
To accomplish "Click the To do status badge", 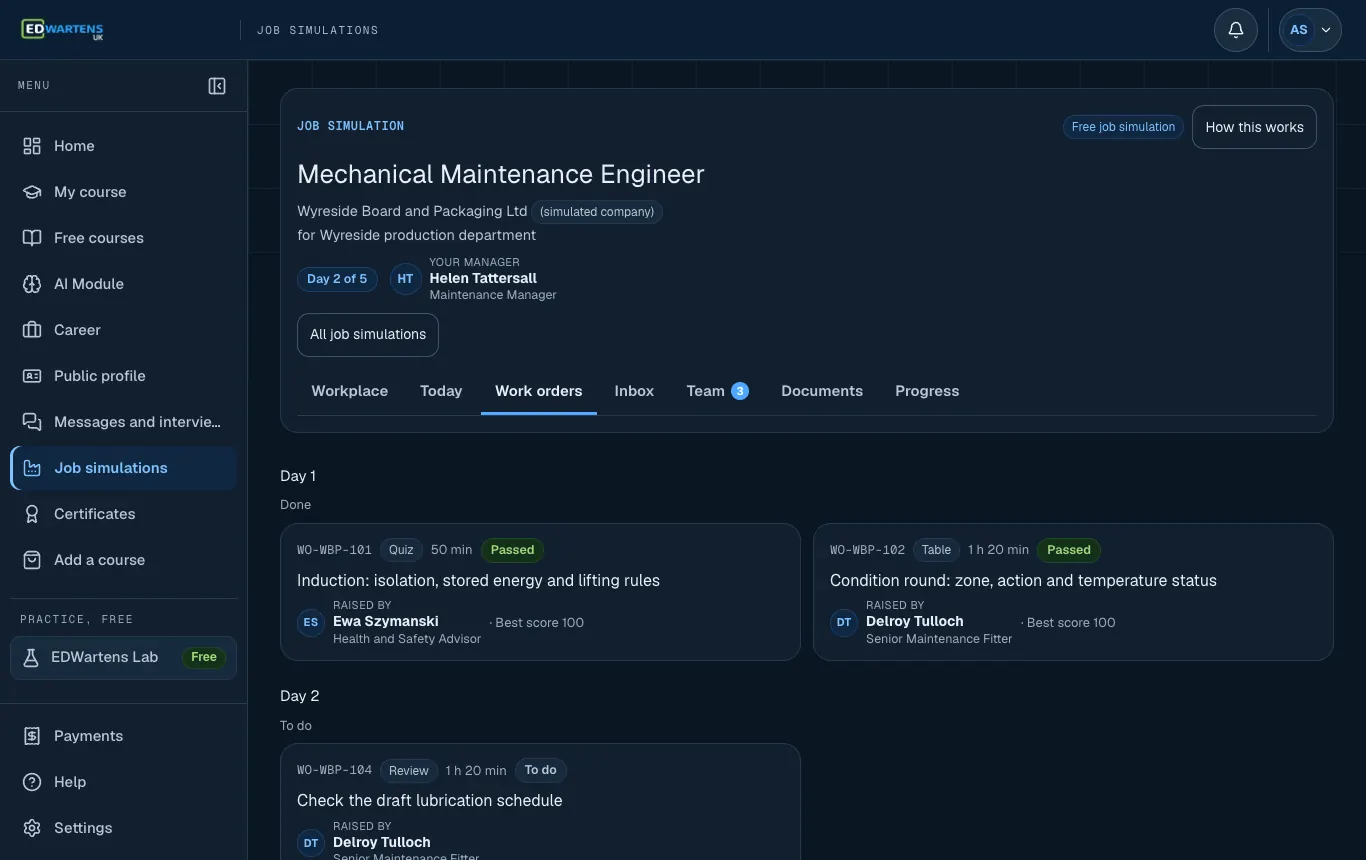I will tap(540, 770).
